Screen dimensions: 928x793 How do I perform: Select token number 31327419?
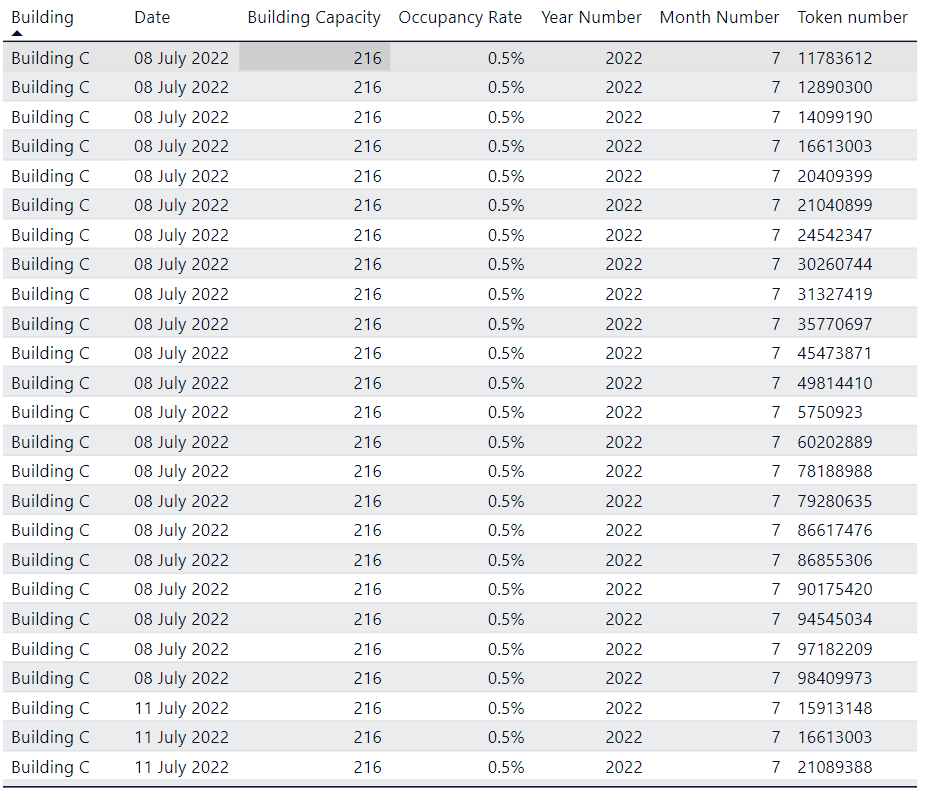pos(834,294)
